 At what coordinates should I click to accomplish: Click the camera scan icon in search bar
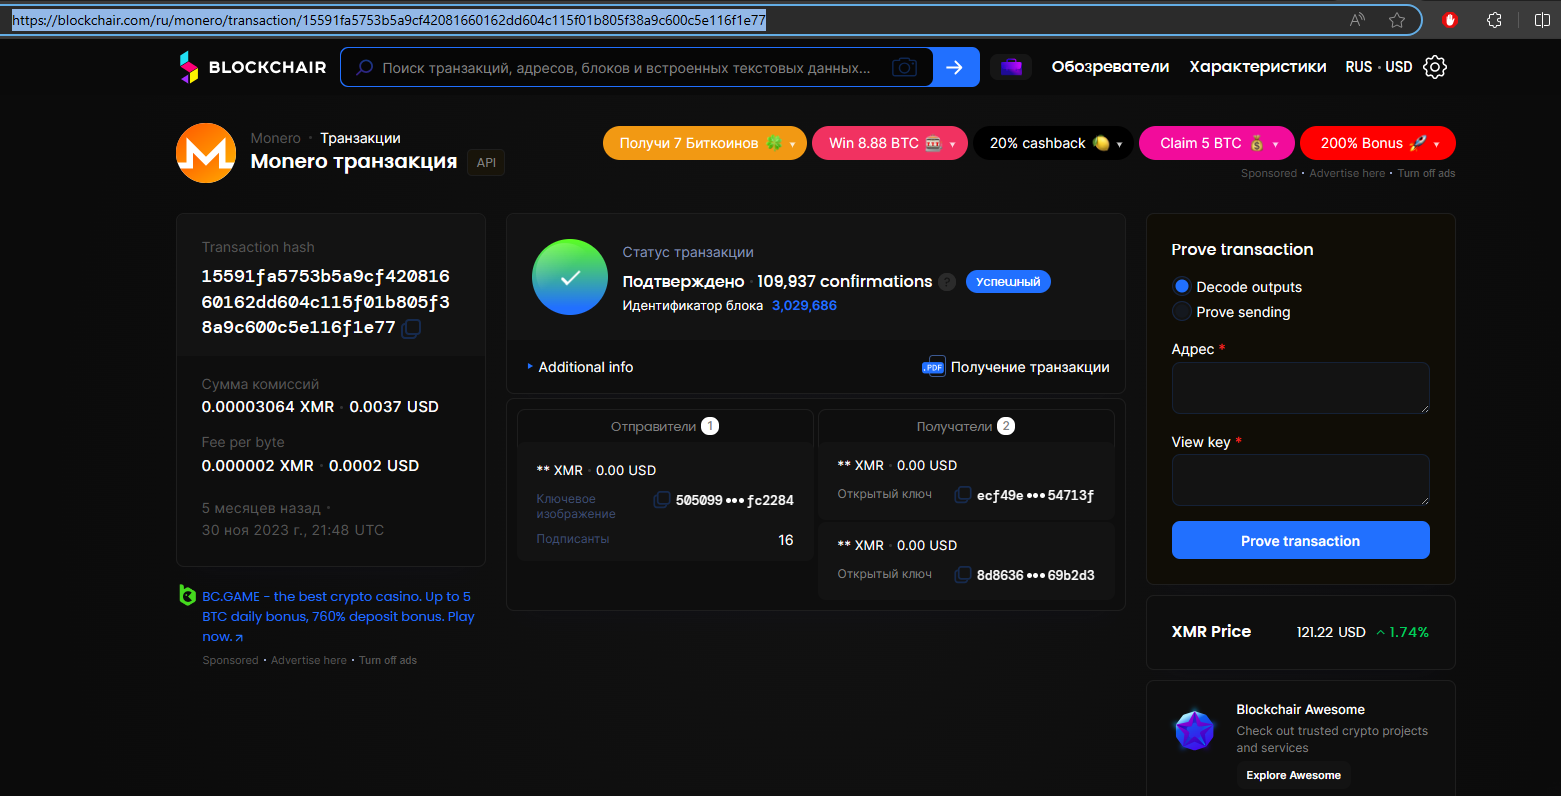pos(904,67)
